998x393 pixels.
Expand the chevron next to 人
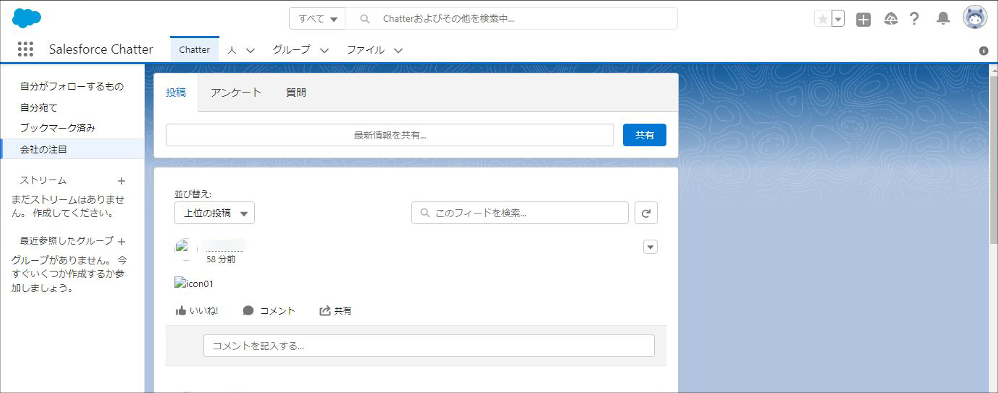250,50
